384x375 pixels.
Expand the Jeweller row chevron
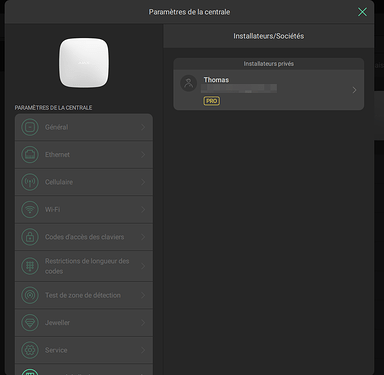[x=143, y=323]
